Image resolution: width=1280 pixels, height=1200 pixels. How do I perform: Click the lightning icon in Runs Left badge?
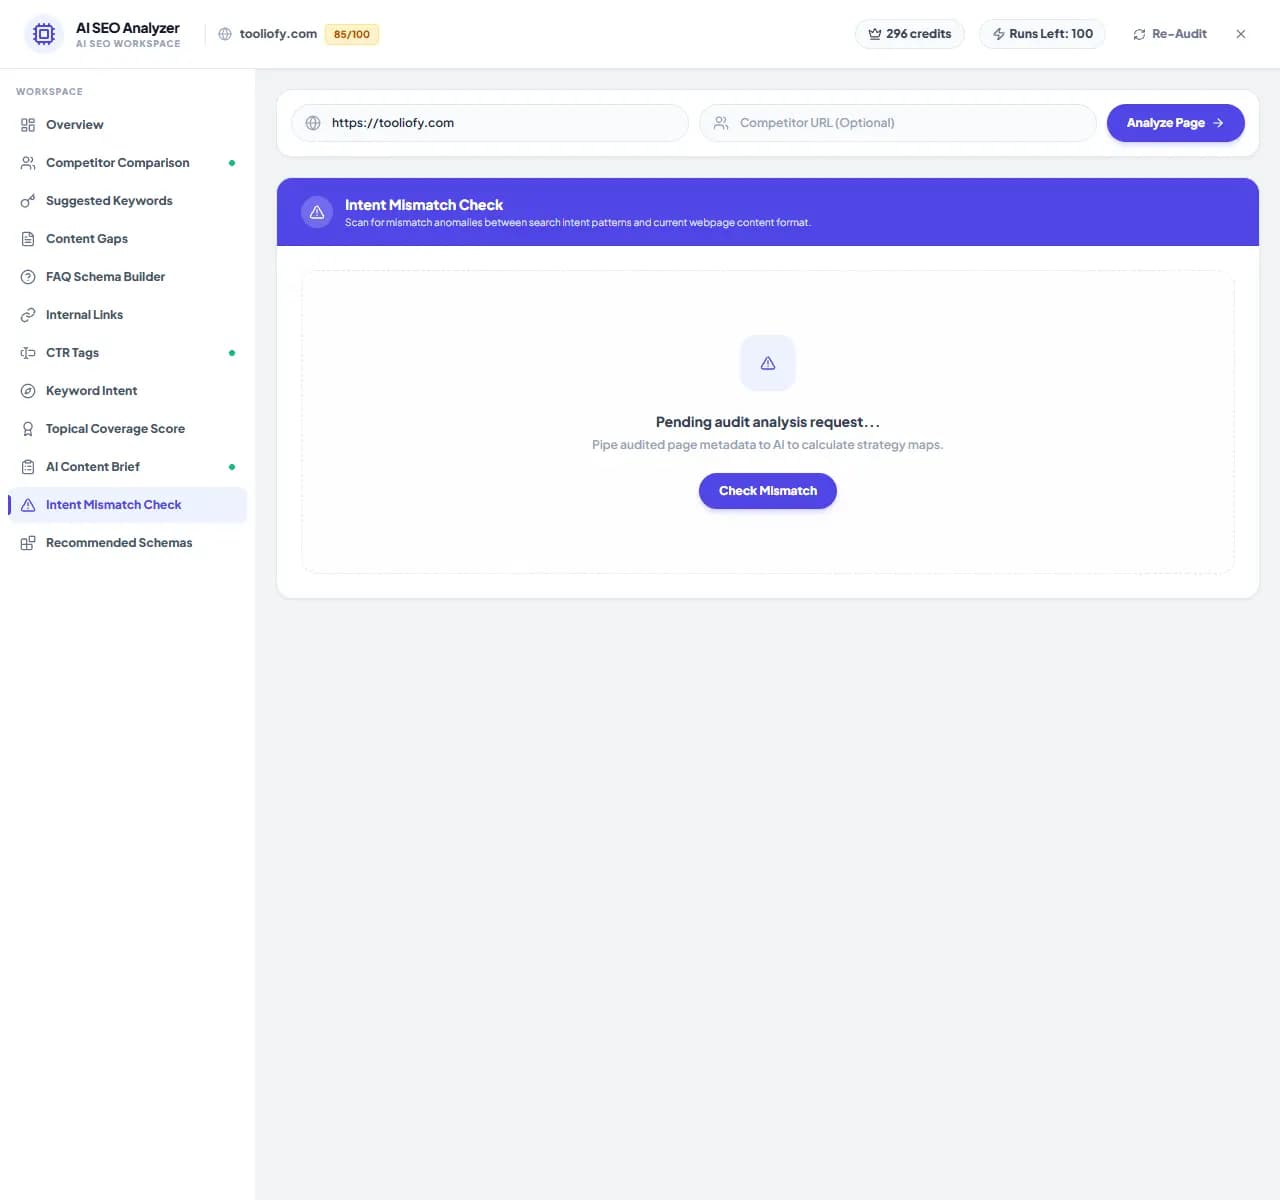[x=998, y=34]
